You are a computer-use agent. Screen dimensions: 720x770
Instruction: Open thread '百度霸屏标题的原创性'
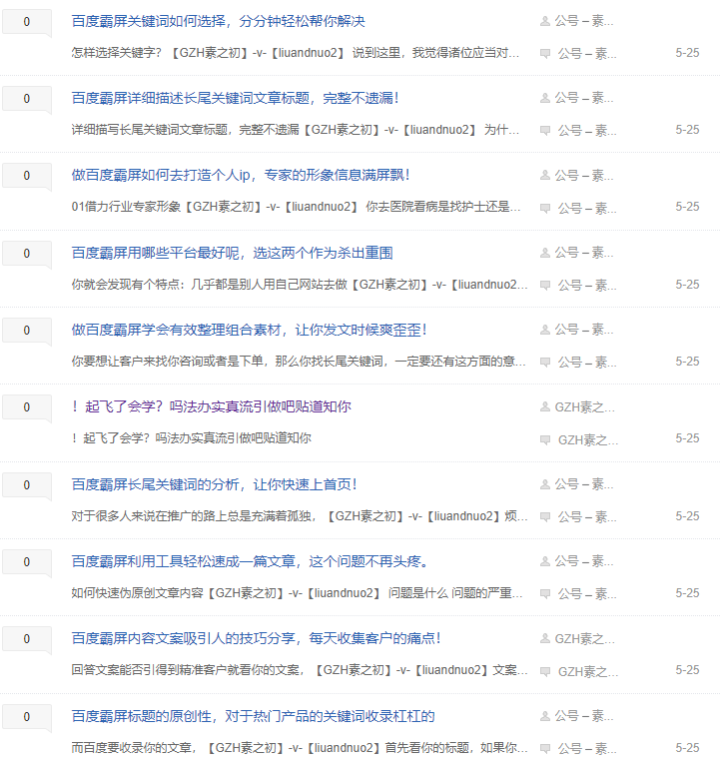(253, 716)
